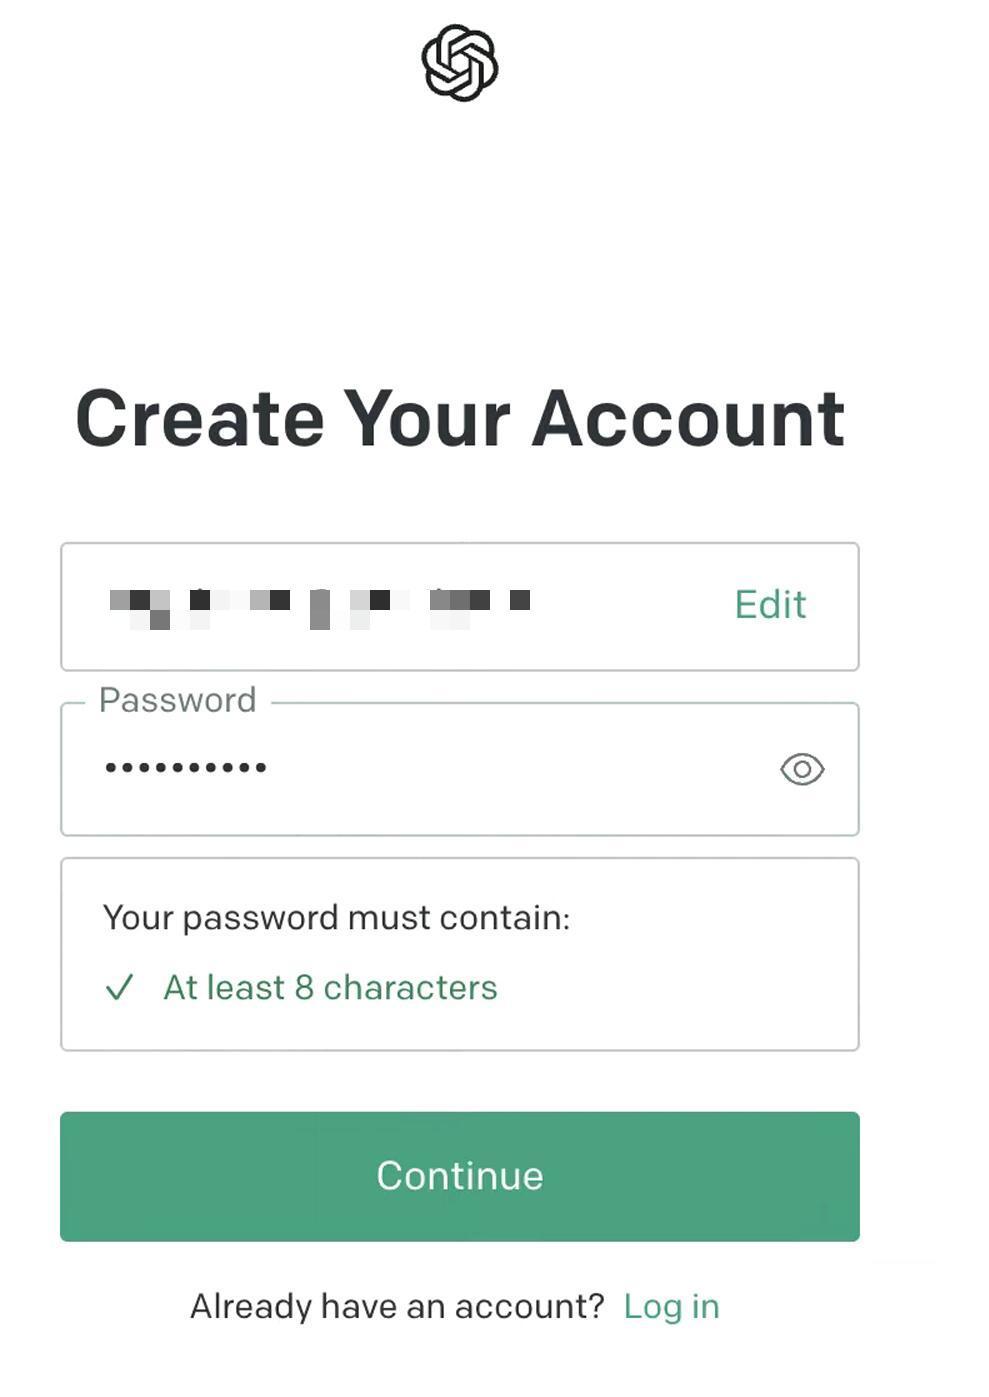Focus the Password input field
The height and width of the screenshot is (1397, 989).
460,769
